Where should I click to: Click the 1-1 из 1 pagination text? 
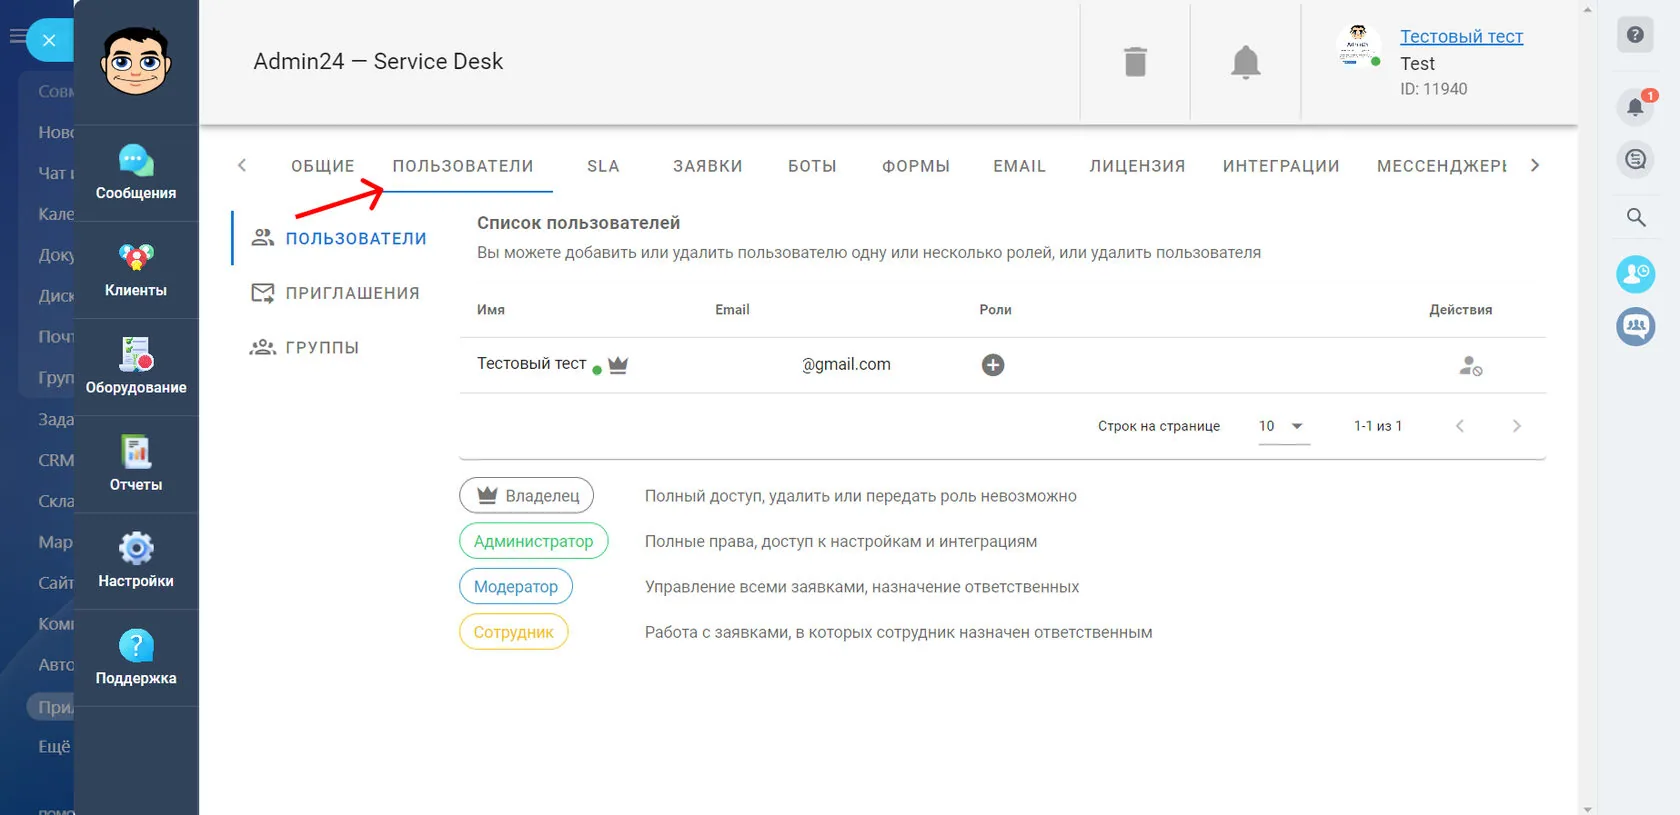1378,426
